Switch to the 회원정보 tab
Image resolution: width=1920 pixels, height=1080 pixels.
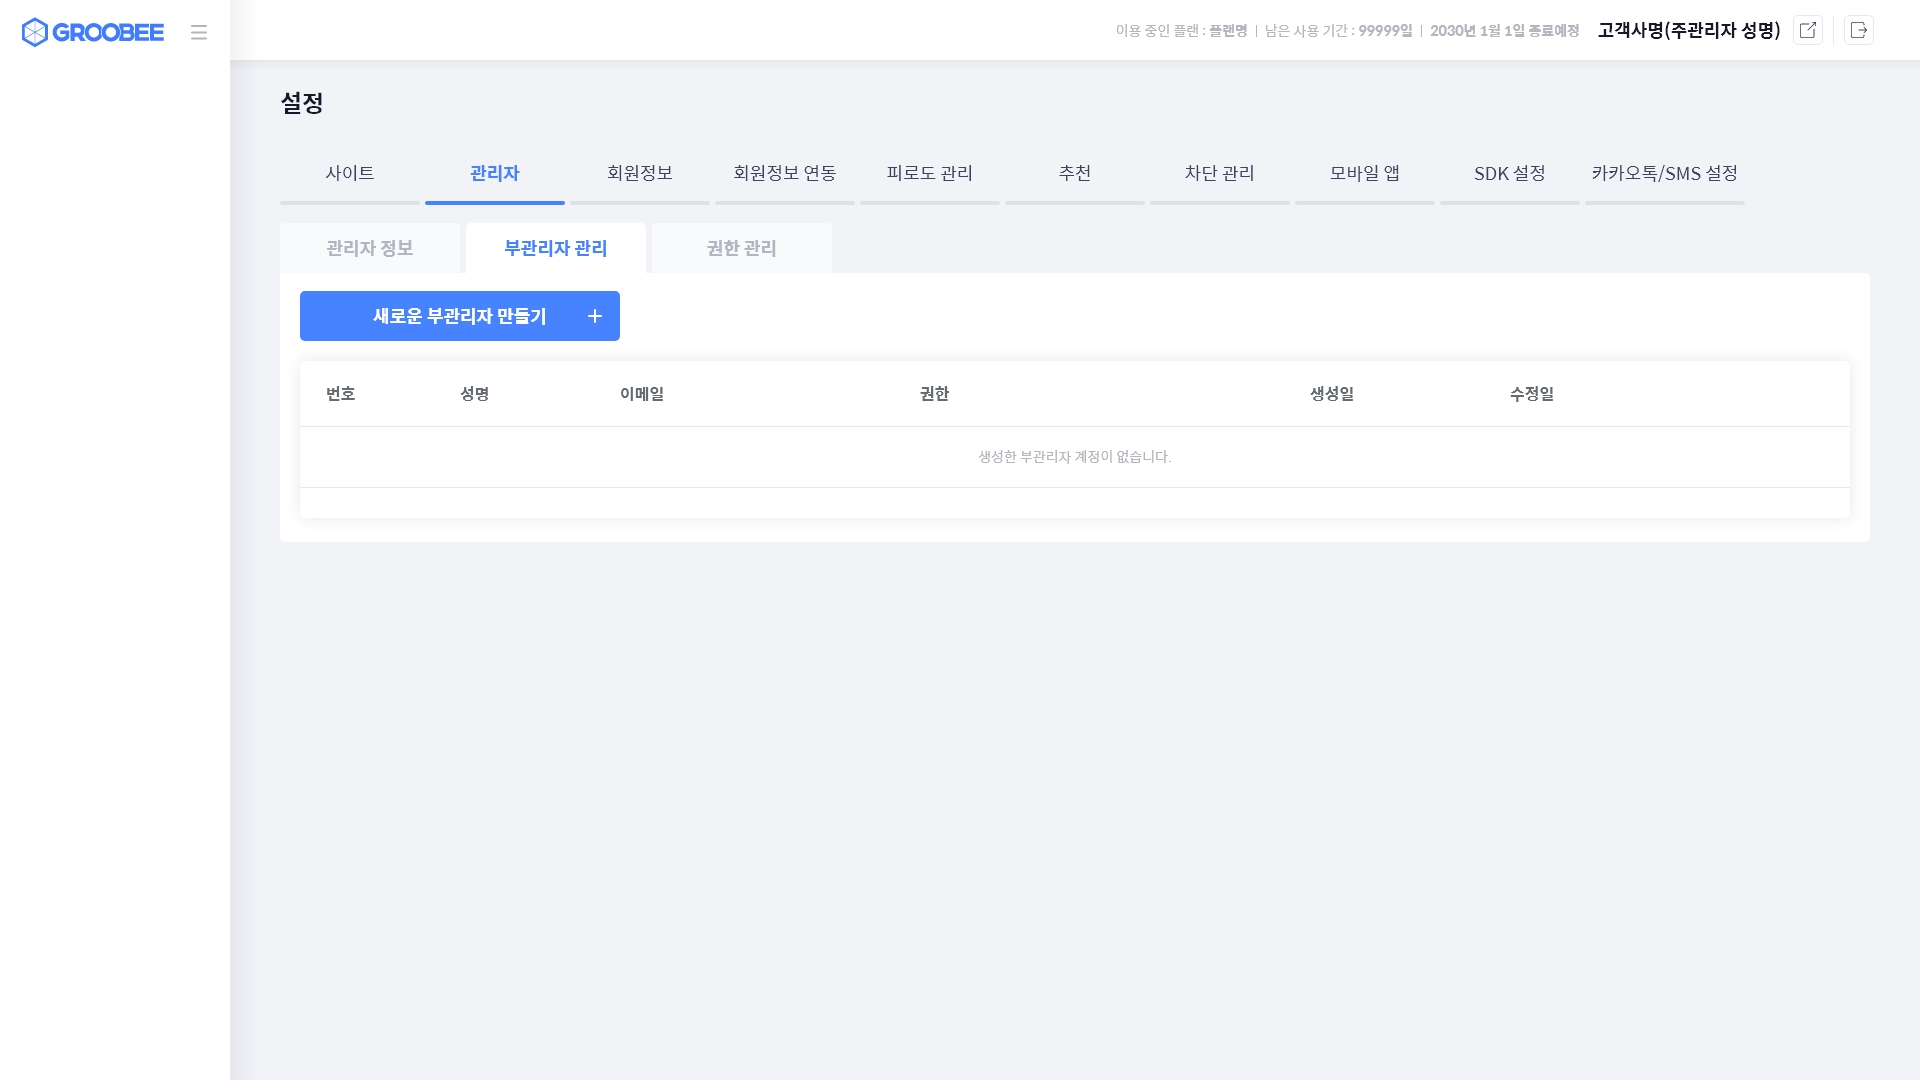pos(640,174)
